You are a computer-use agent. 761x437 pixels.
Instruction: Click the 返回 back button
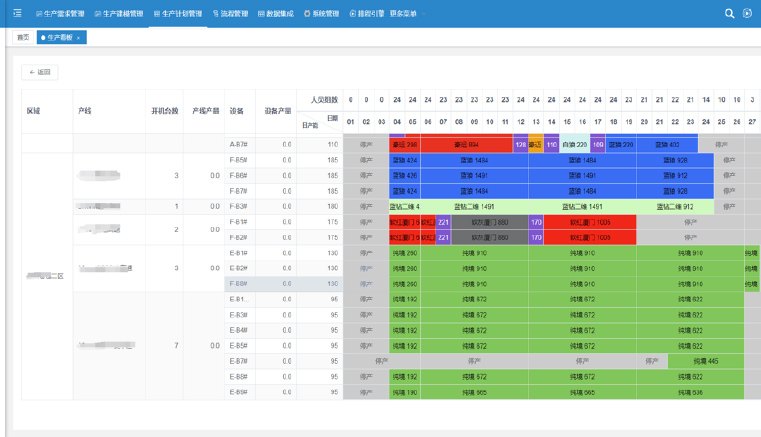pos(40,72)
